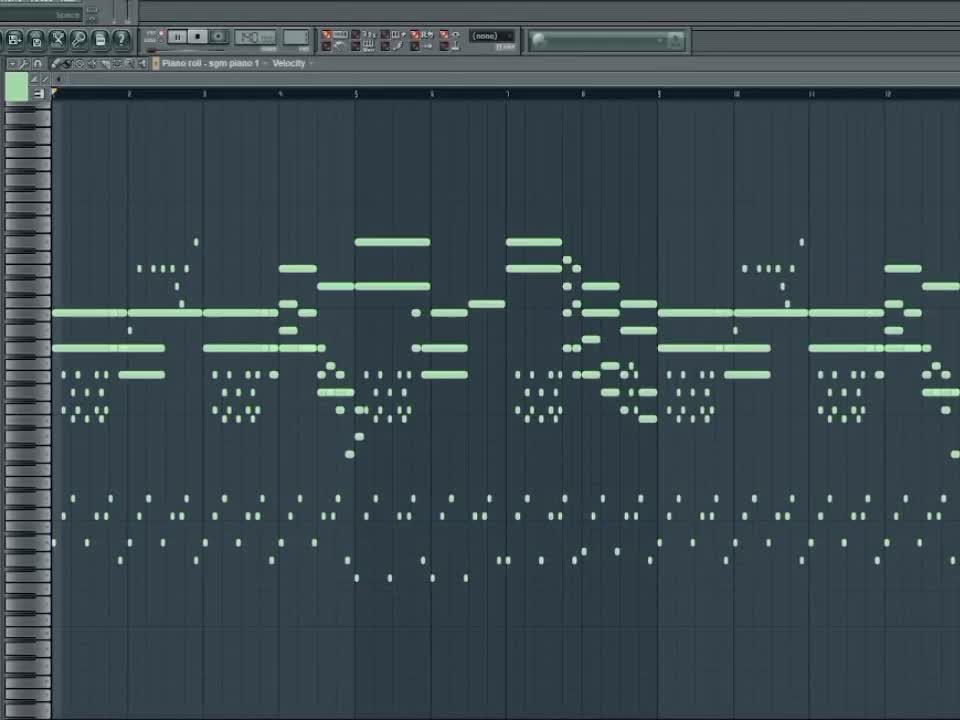Viewport: 960px width, 720px height.
Task: Click the green note color swatch
Action: [x=17, y=87]
